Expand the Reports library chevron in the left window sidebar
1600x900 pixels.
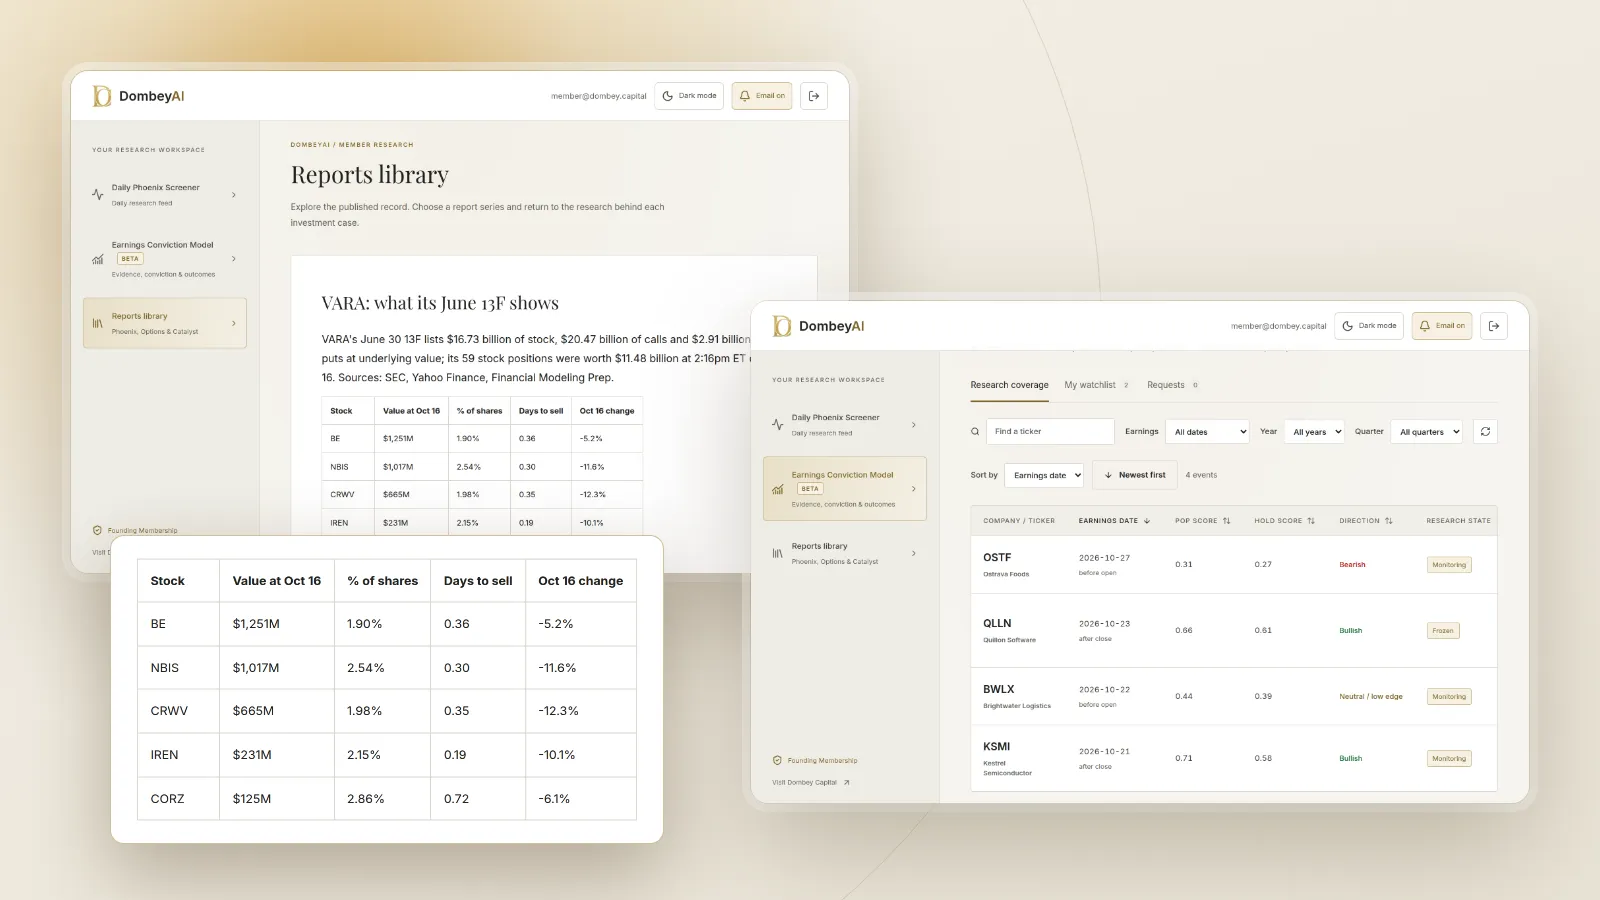[x=234, y=323]
